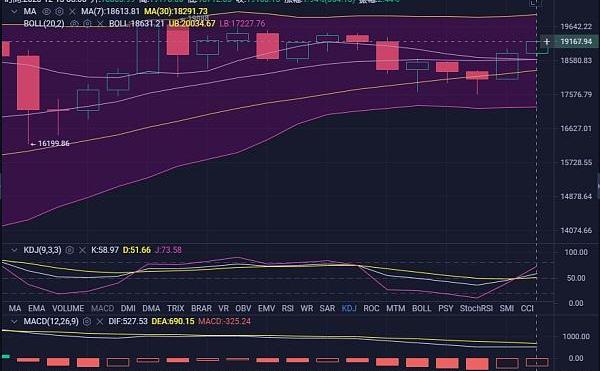This screenshot has width=600, height=371.
Task: Add the CCI indicator
Action: pos(527,308)
